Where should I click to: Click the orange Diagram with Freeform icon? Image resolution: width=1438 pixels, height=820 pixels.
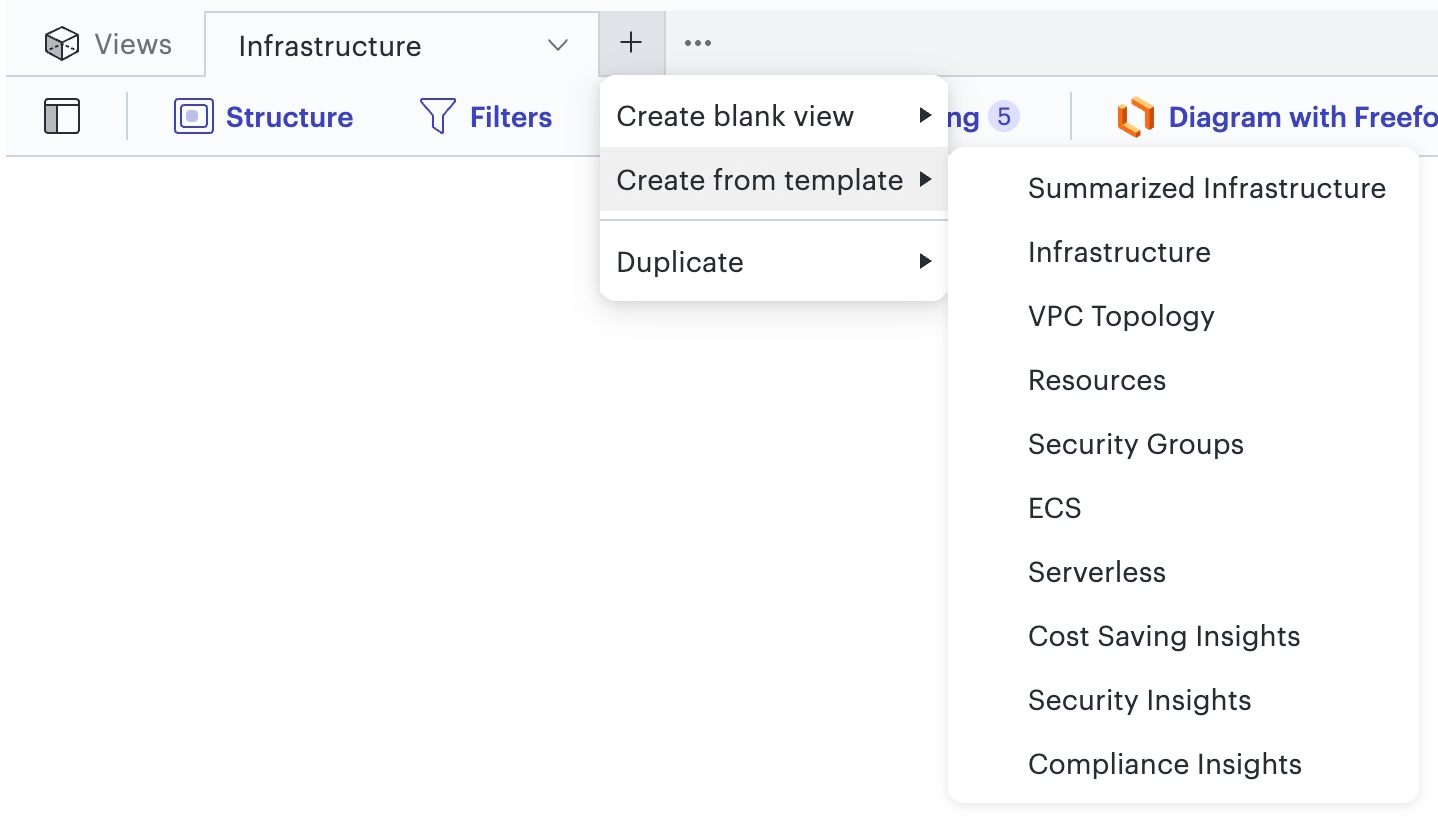1136,117
